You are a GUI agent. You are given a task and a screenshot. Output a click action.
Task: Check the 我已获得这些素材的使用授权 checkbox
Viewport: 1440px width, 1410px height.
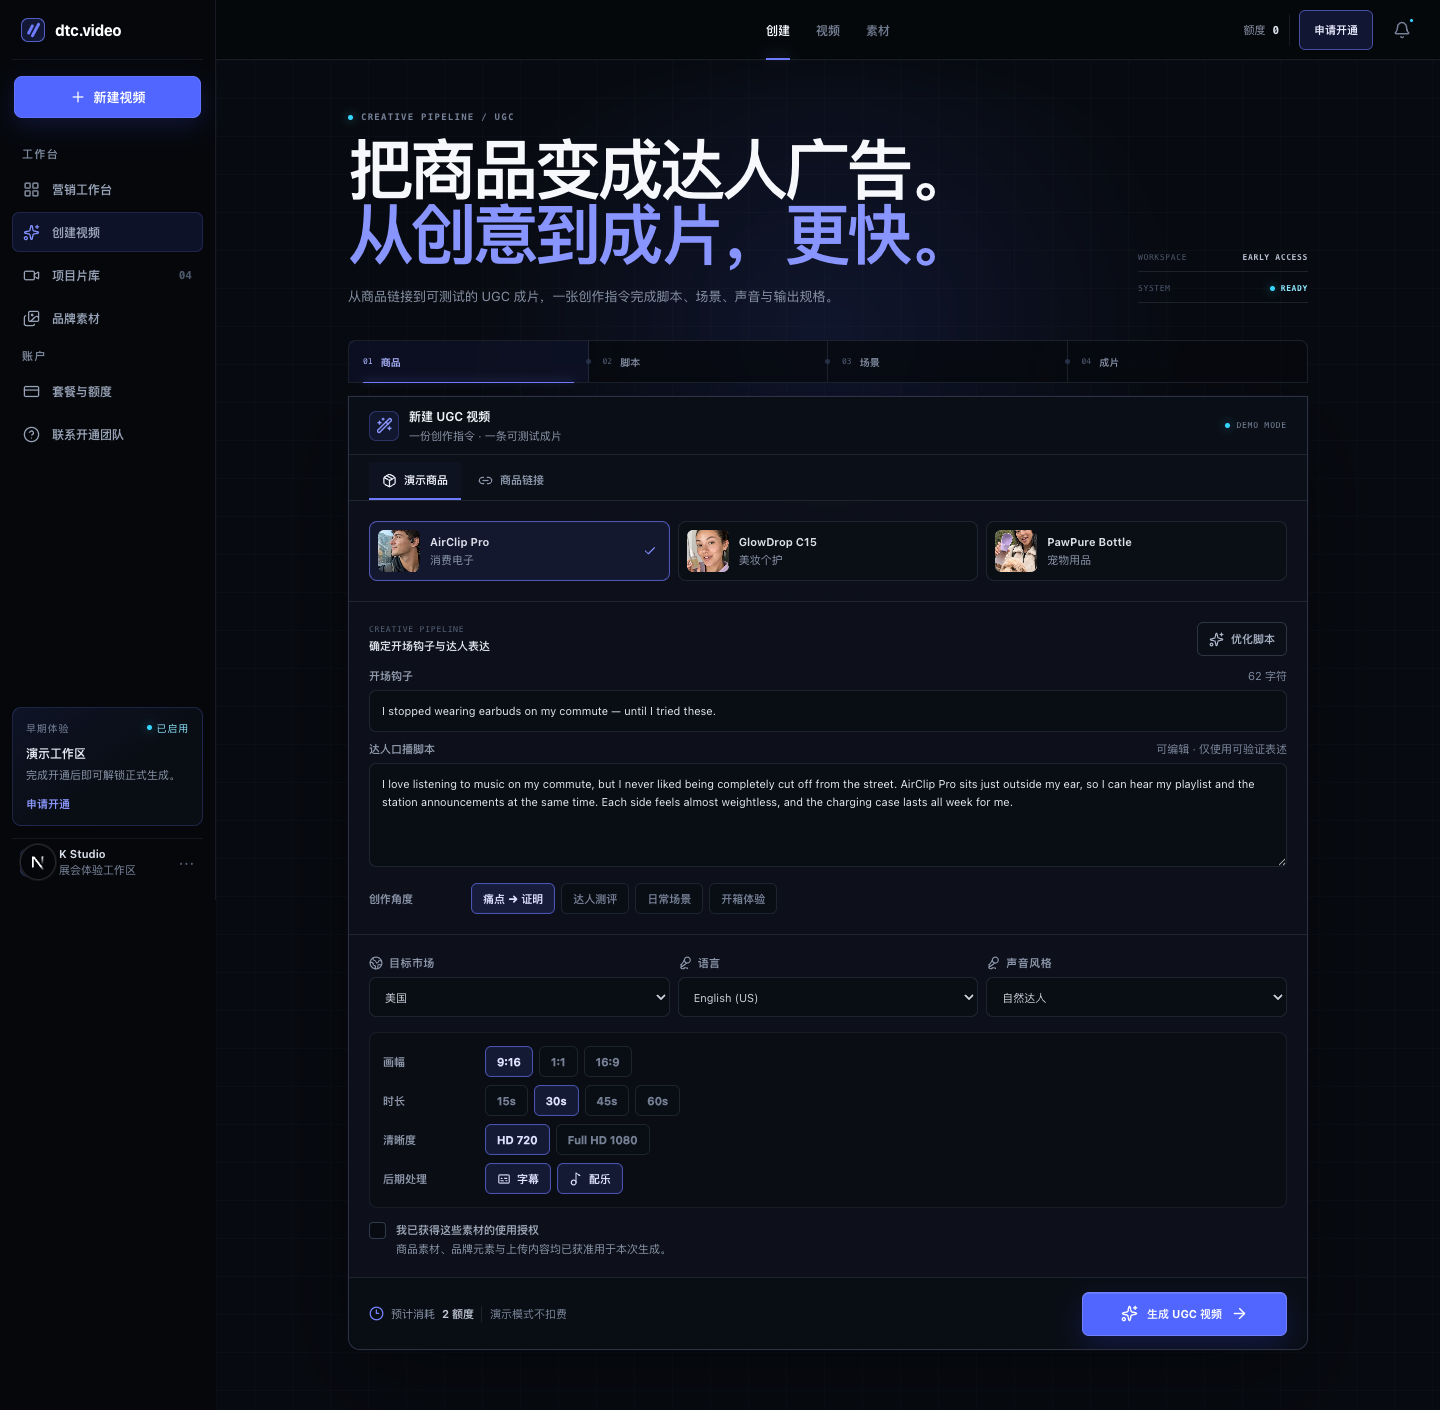pyautogui.click(x=378, y=1230)
